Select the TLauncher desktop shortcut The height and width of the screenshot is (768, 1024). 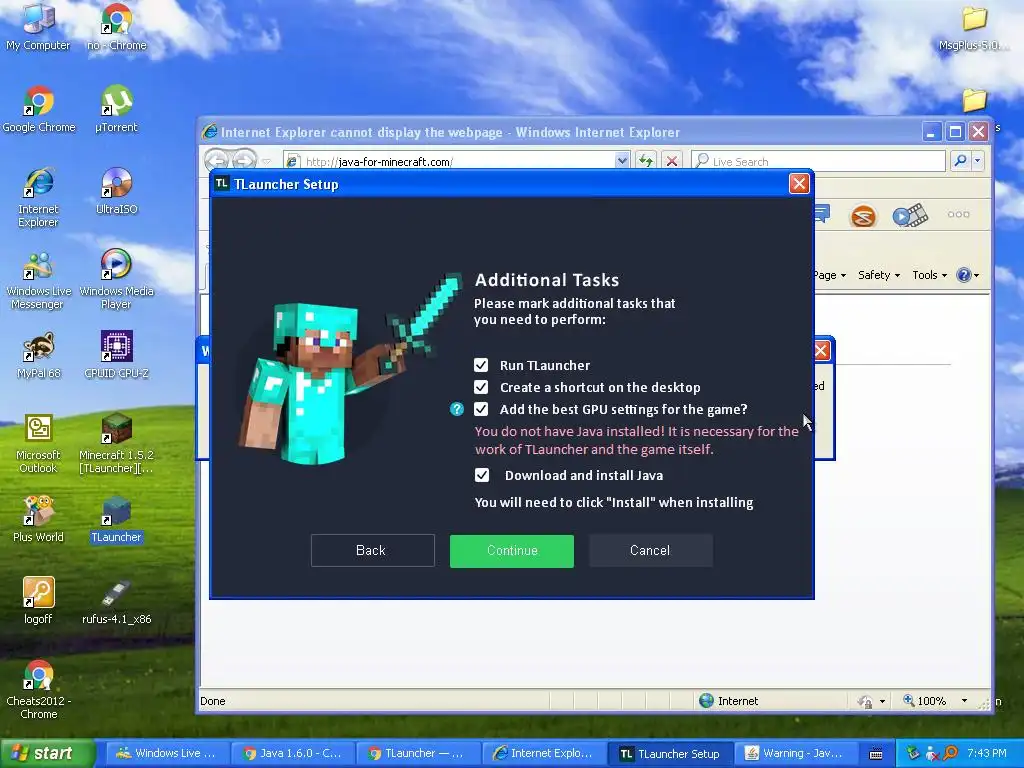click(116, 520)
